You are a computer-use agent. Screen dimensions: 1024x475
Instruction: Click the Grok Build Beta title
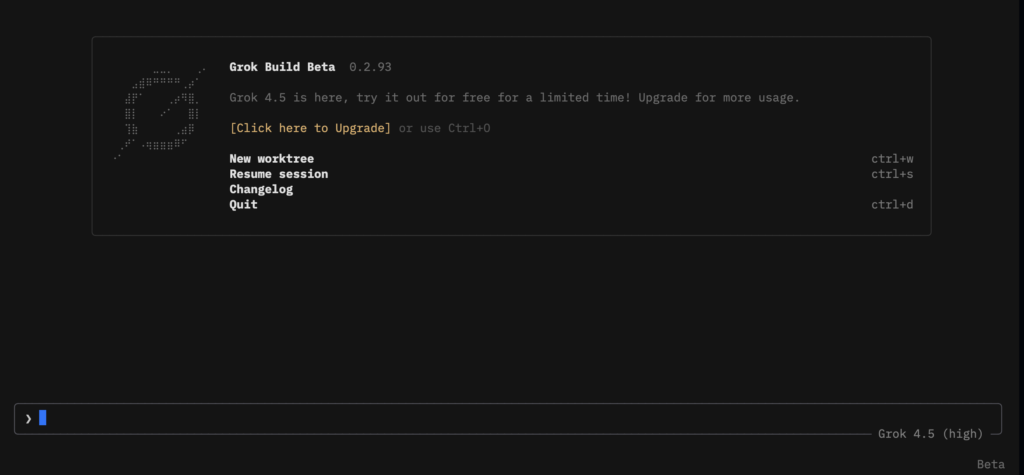click(x=282, y=67)
